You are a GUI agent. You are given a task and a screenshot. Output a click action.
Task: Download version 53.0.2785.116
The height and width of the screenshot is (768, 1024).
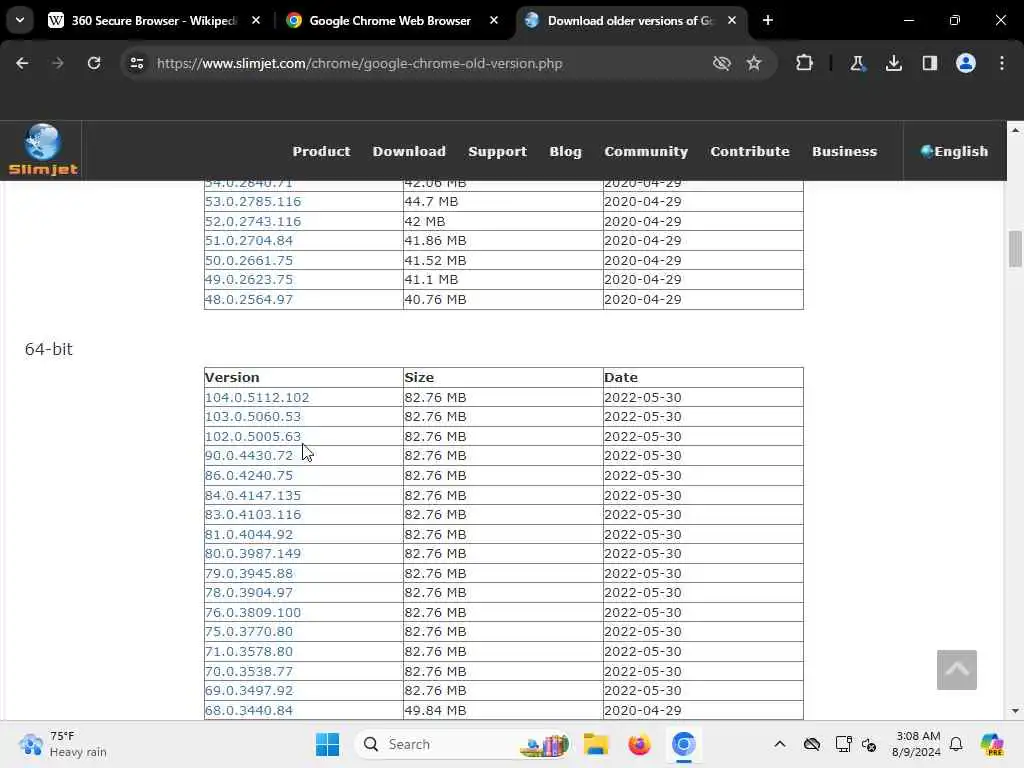pyautogui.click(x=253, y=202)
